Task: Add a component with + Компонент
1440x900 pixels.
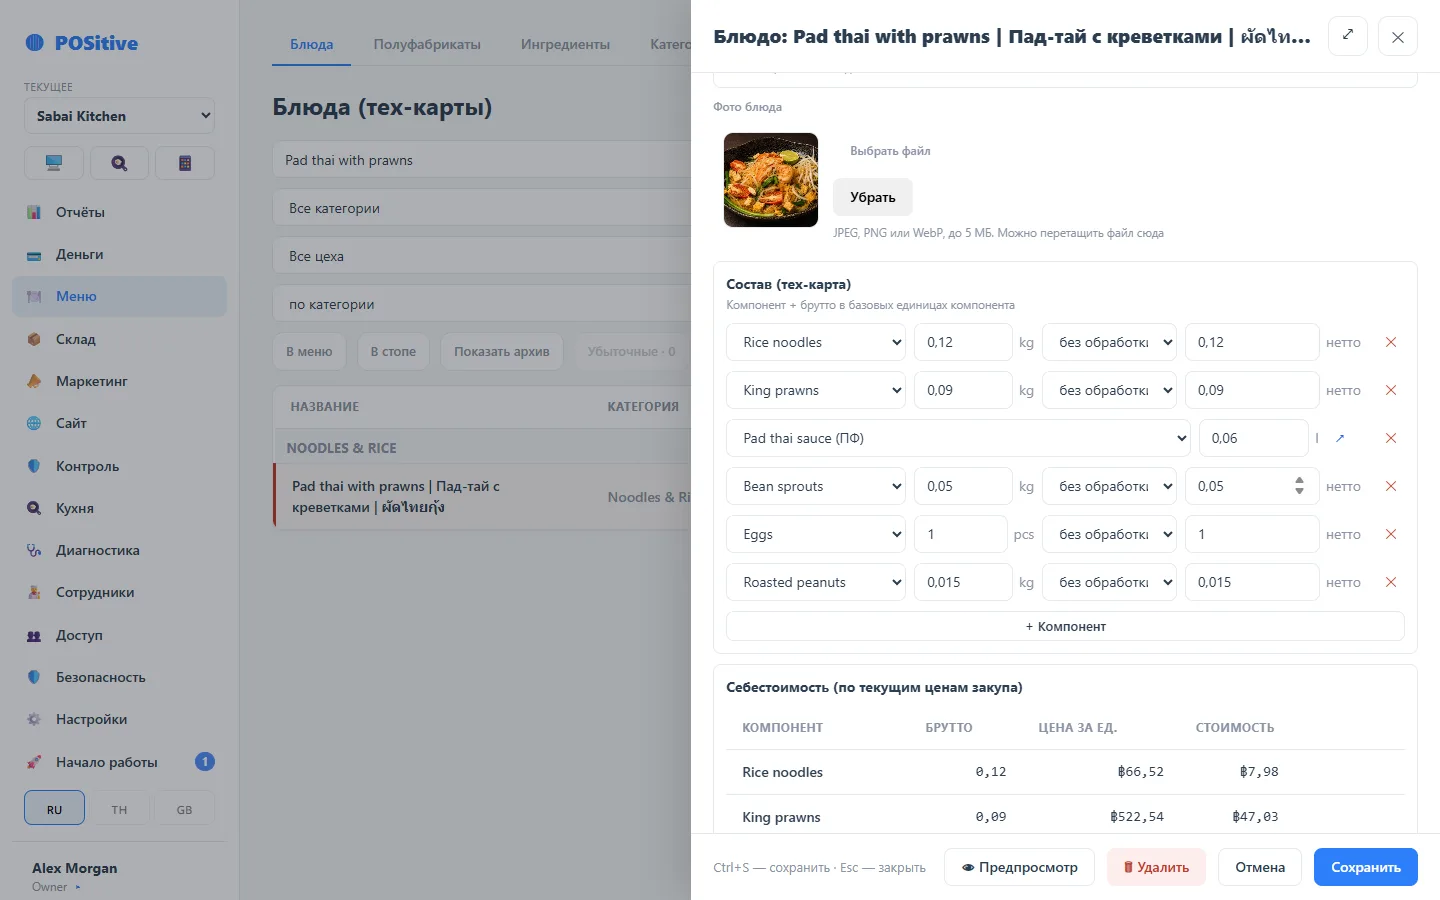Action: (1065, 626)
